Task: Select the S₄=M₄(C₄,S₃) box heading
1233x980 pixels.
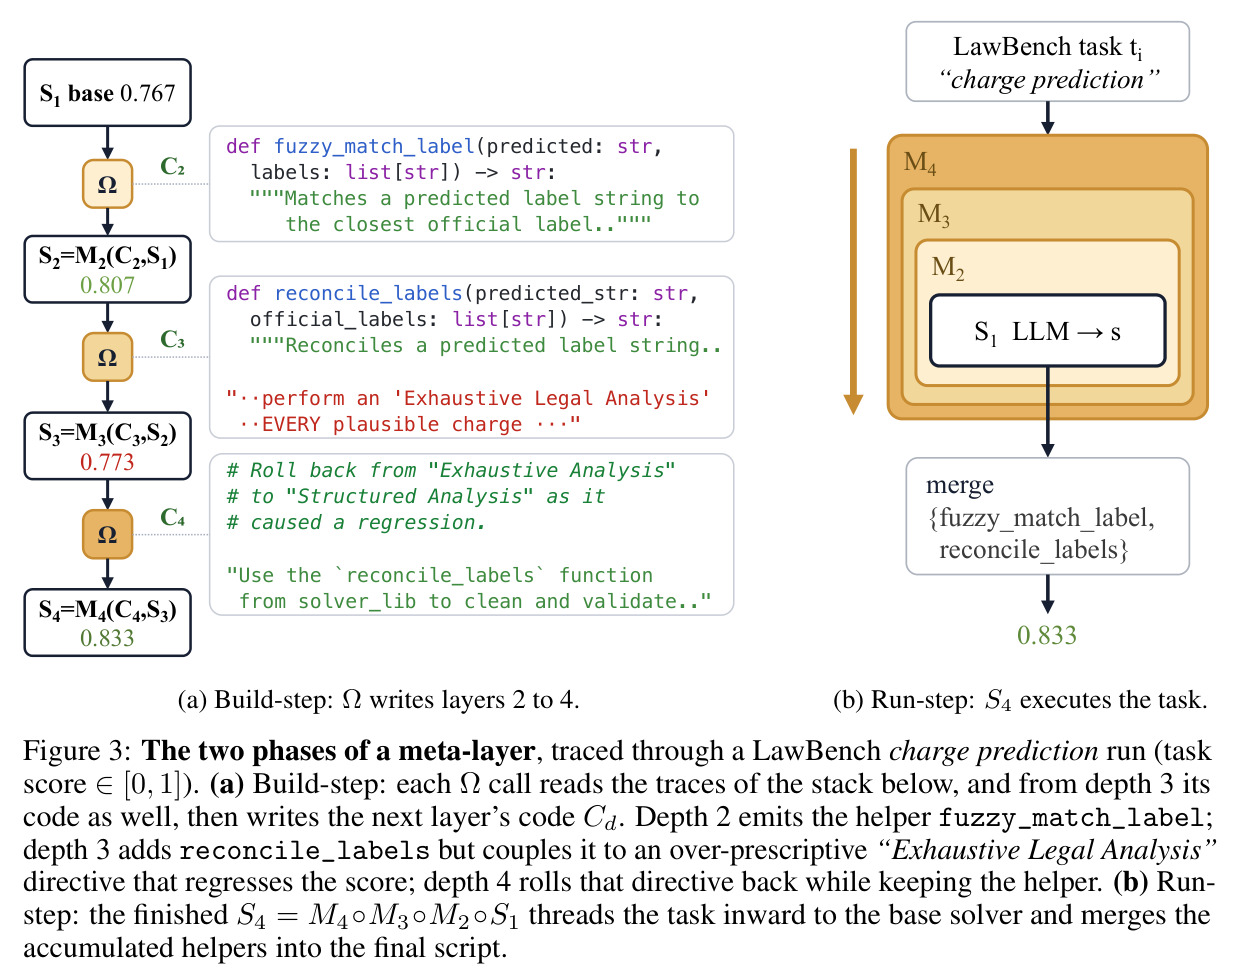Action: point(107,609)
